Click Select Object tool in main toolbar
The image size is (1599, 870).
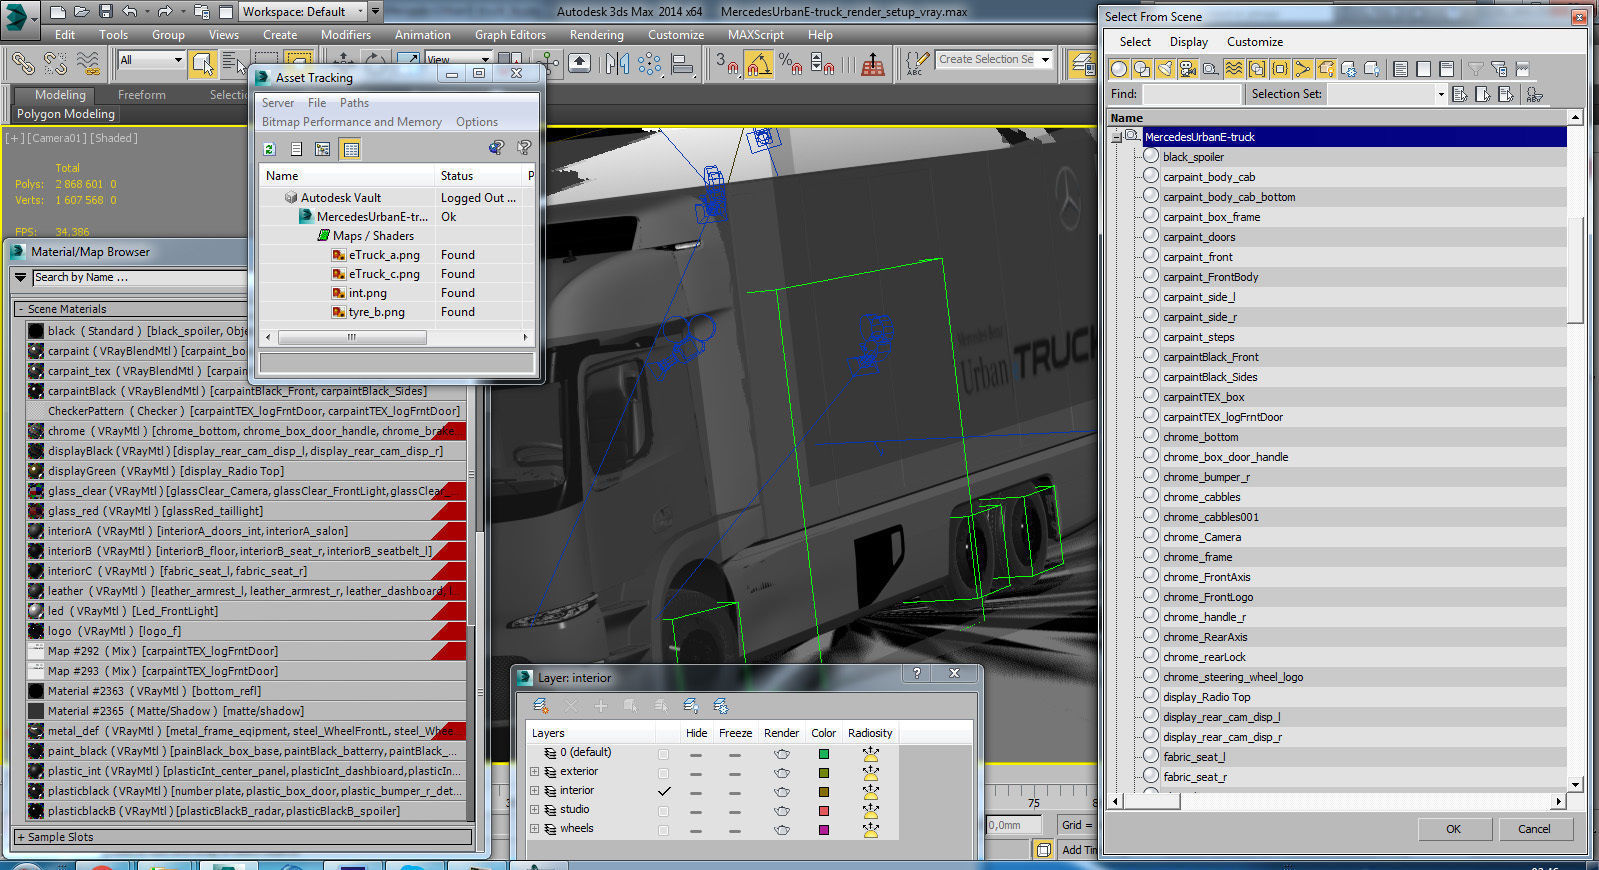point(203,64)
